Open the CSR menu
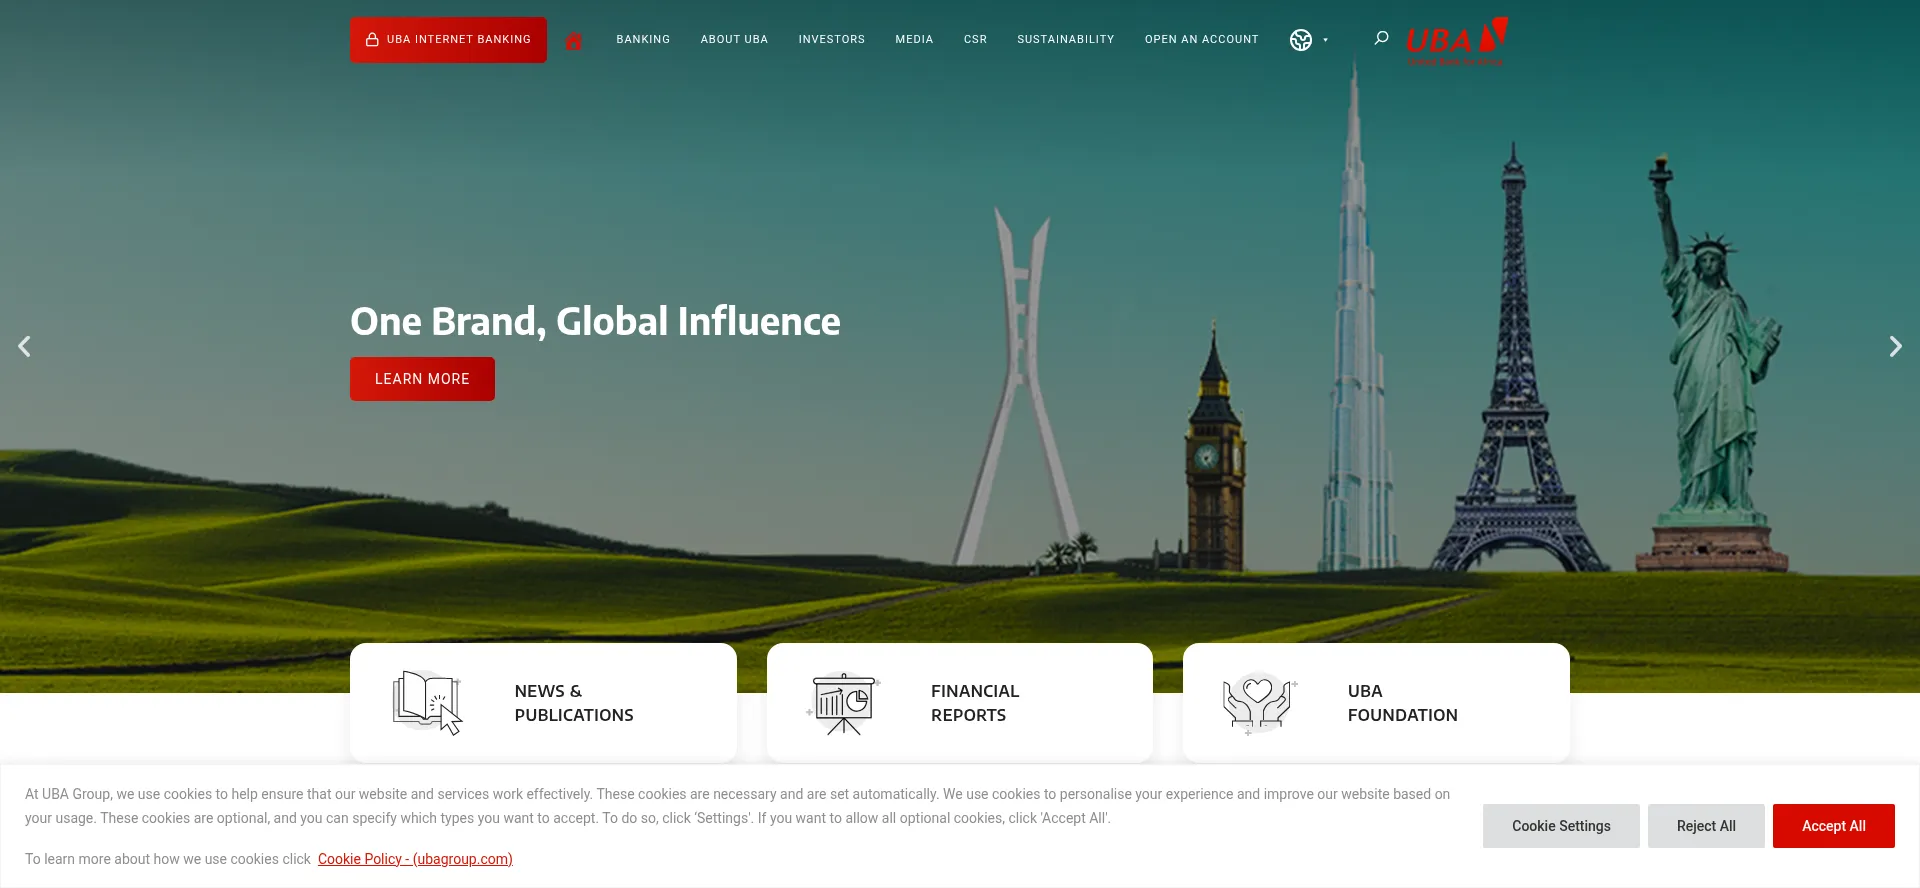Screen dimensions: 1920x888 pyautogui.click(x=975, y=40)
